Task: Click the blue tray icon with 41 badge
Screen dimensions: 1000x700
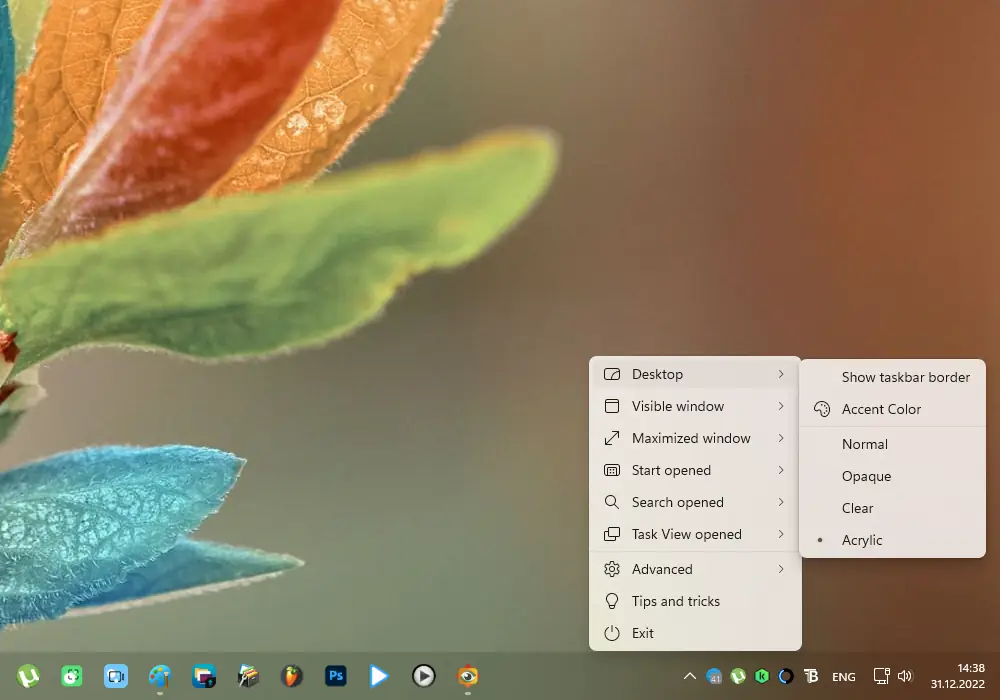Action: [714, 676]
